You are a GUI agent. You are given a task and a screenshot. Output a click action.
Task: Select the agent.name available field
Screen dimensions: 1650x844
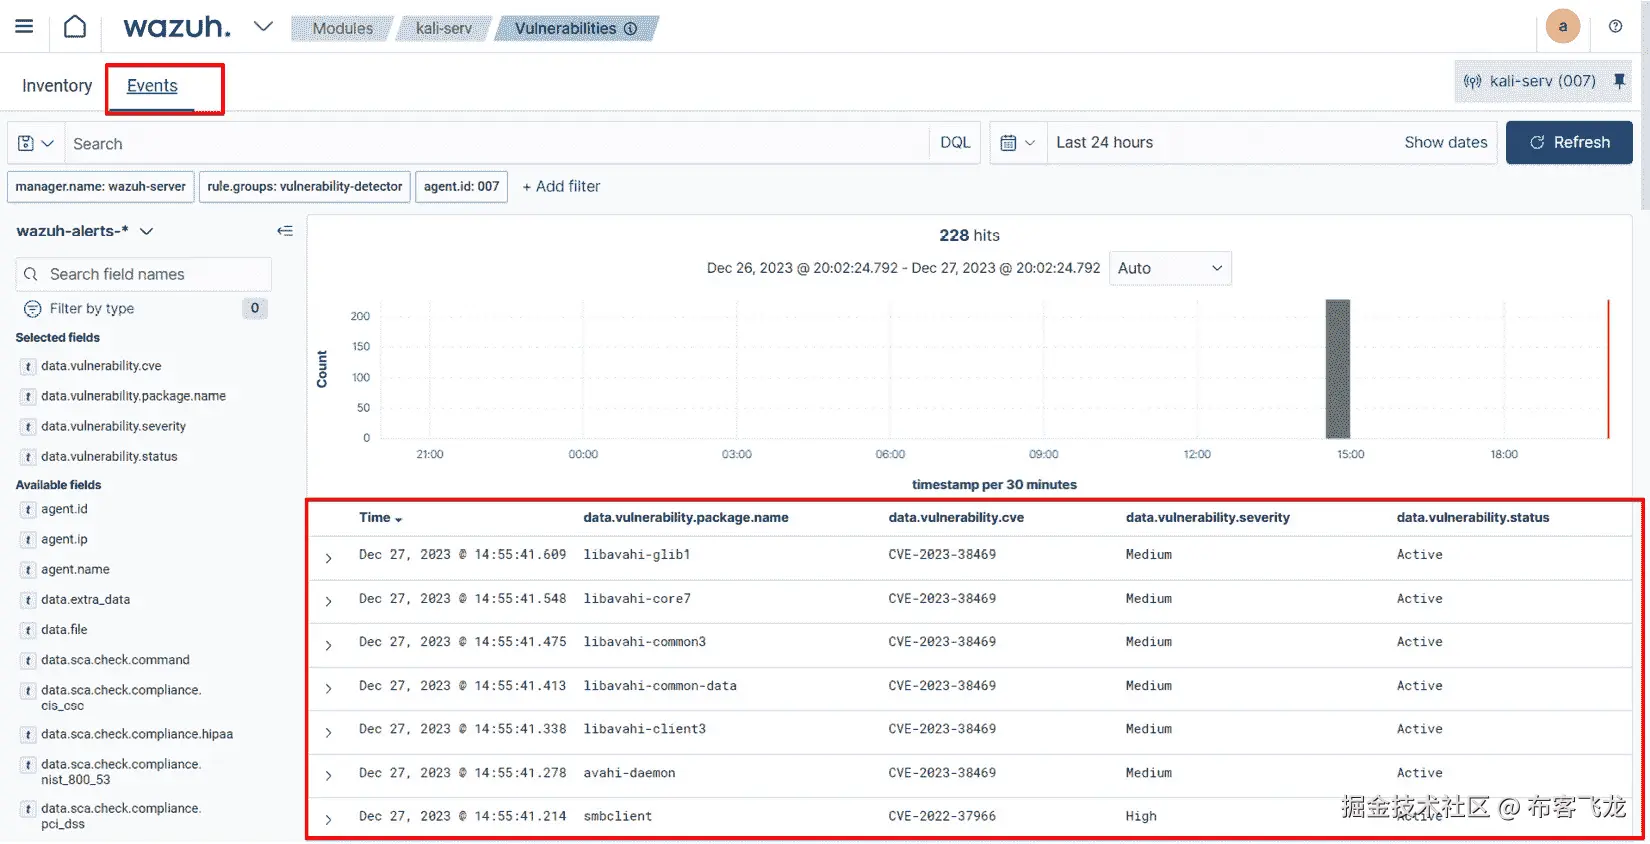pyautogui.click(x=75, y=569)
